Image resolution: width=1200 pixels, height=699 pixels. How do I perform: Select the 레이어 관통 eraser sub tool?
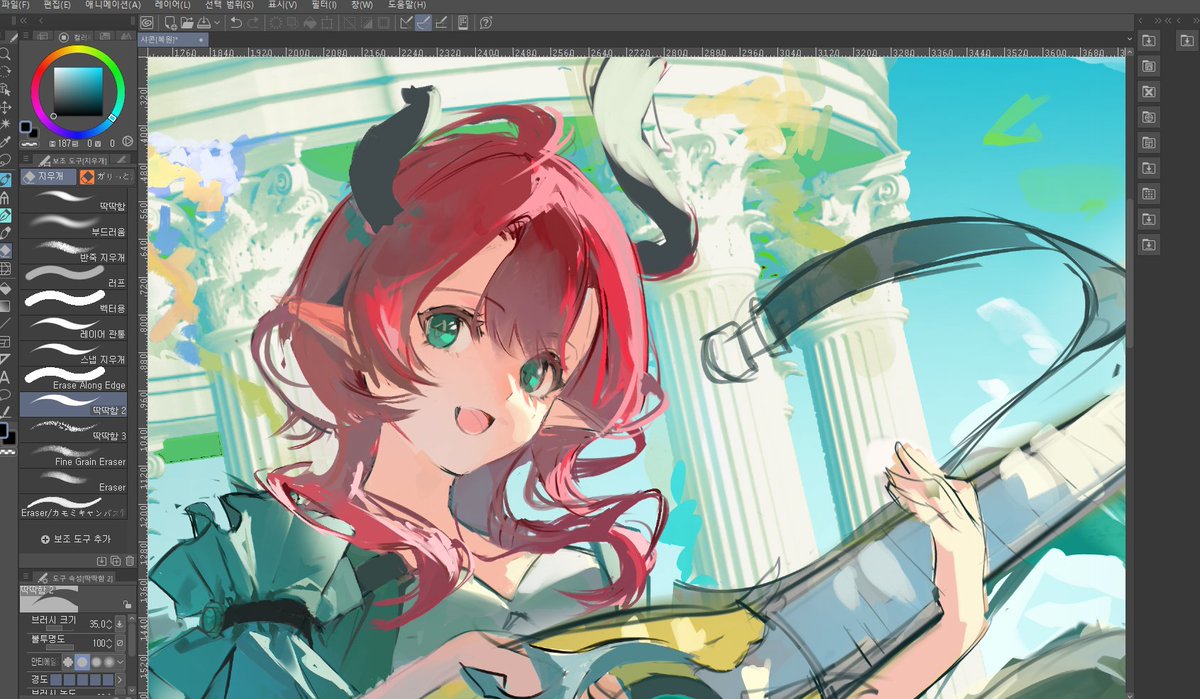coord(74,327)
